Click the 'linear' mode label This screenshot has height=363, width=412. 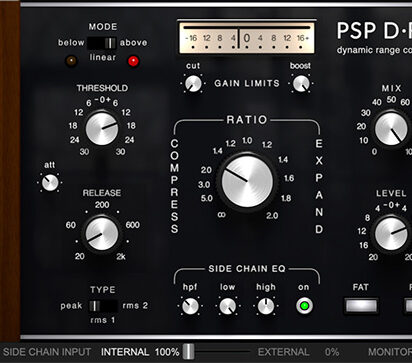tap(103, 57)
